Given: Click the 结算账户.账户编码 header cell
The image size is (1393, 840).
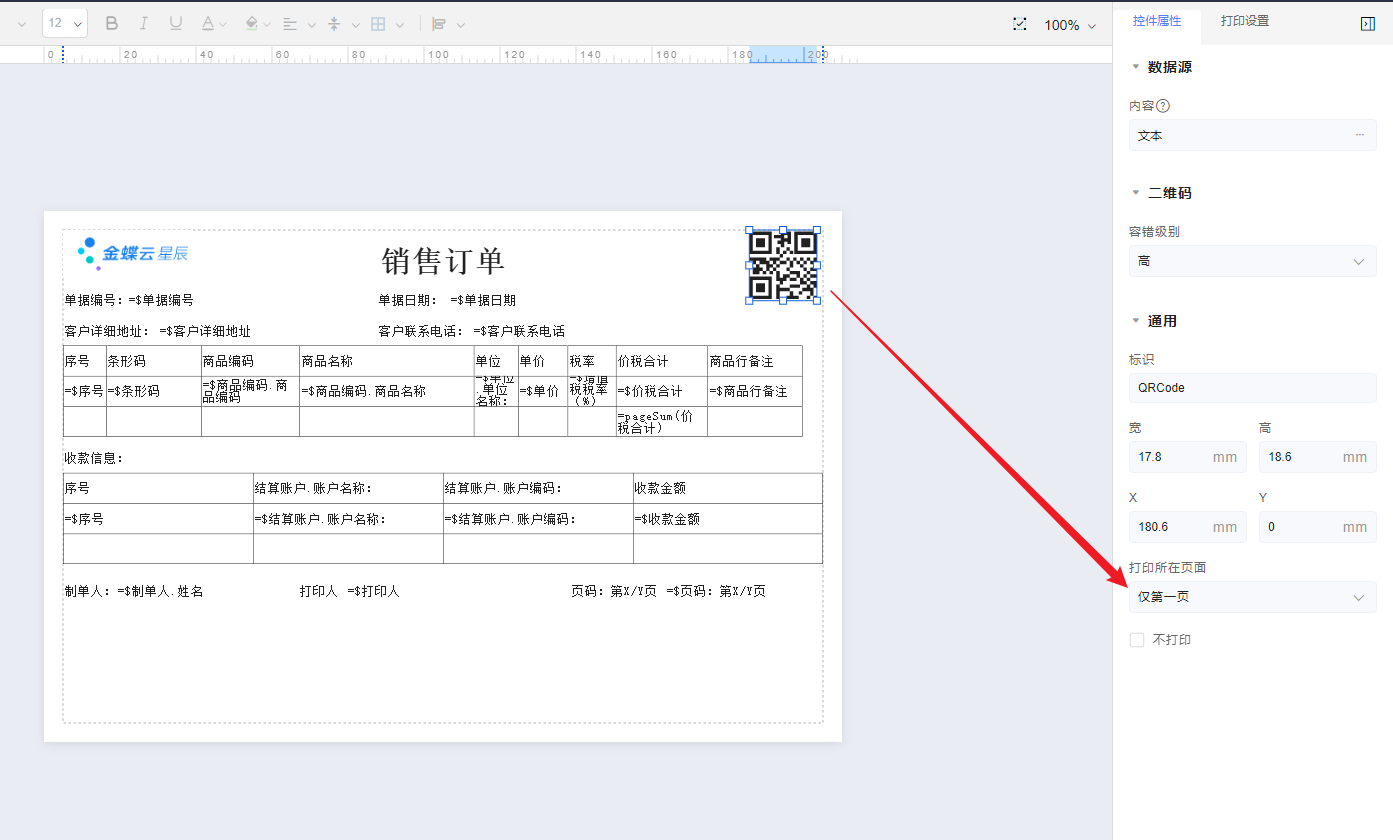Looking at the screenshot, I should [538, 488].
